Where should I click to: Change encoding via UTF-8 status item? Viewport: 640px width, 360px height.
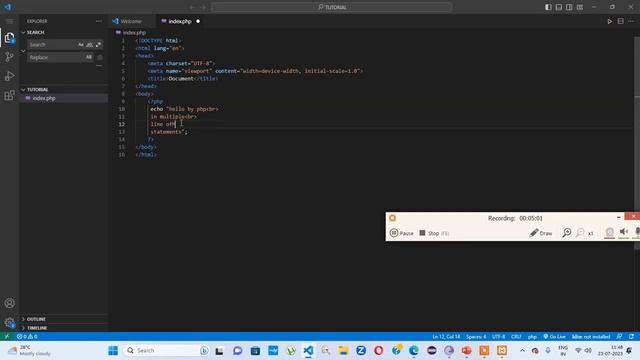[498, 336]
